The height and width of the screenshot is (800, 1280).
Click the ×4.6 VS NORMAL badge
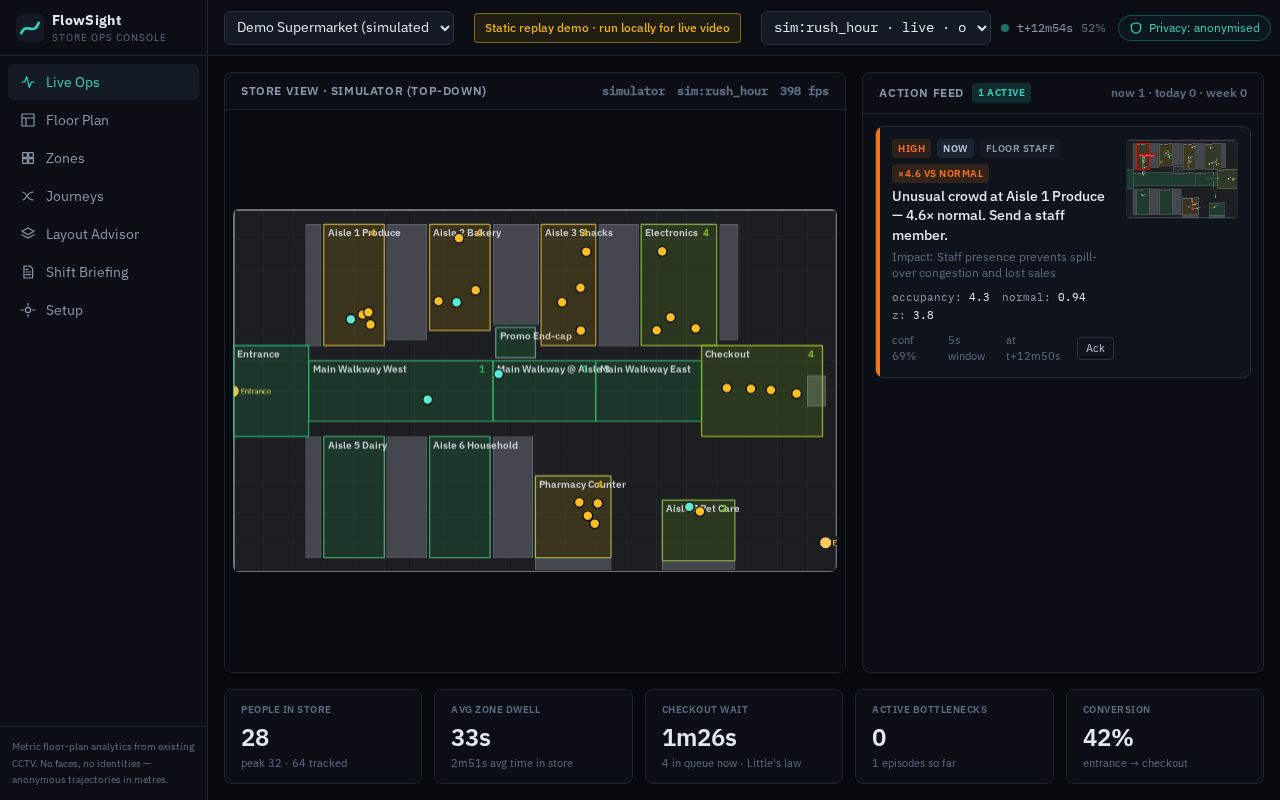(940, 173)
